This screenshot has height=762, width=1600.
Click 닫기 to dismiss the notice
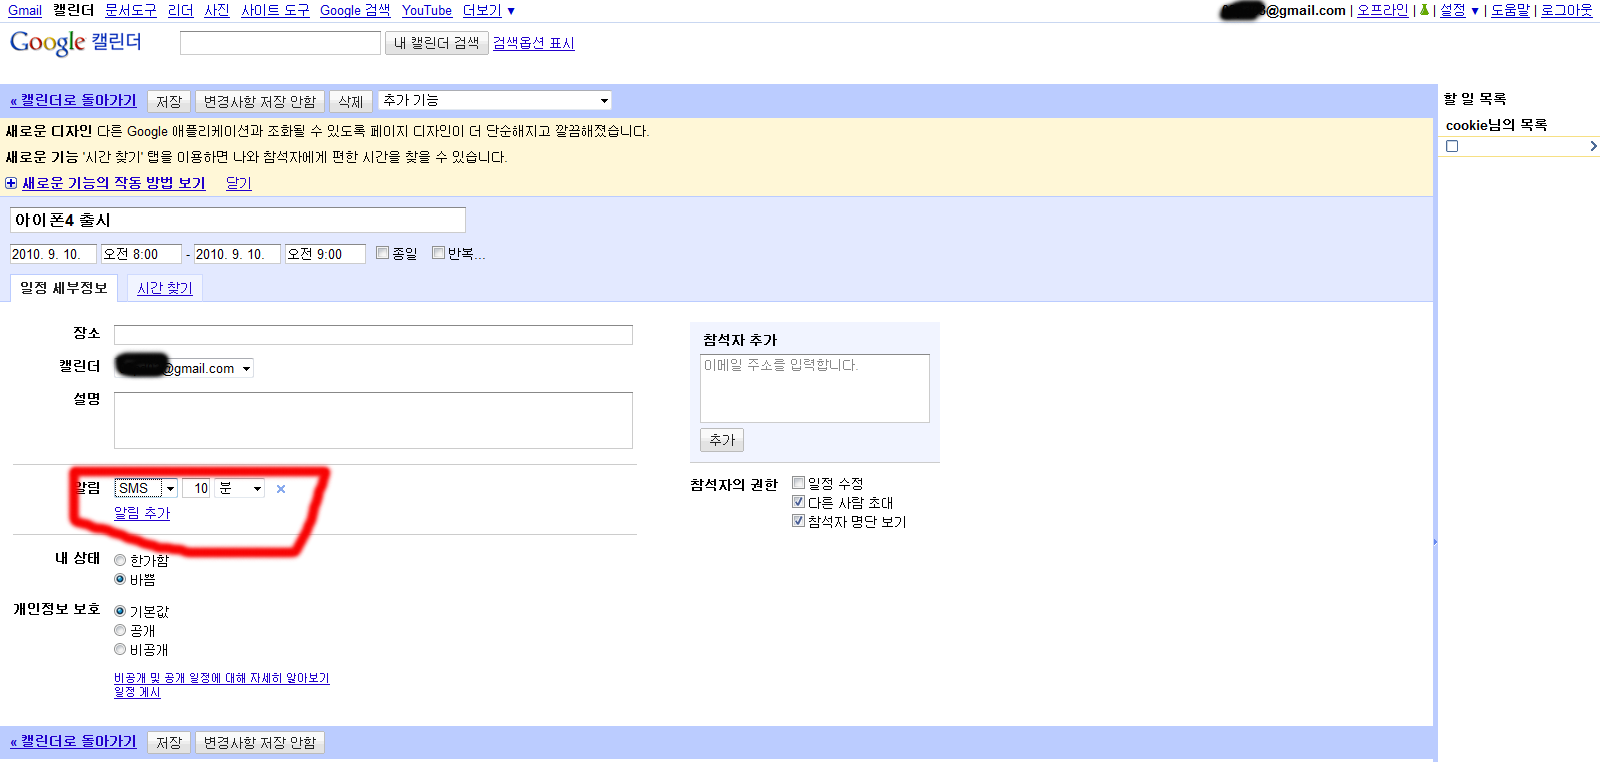239,183
